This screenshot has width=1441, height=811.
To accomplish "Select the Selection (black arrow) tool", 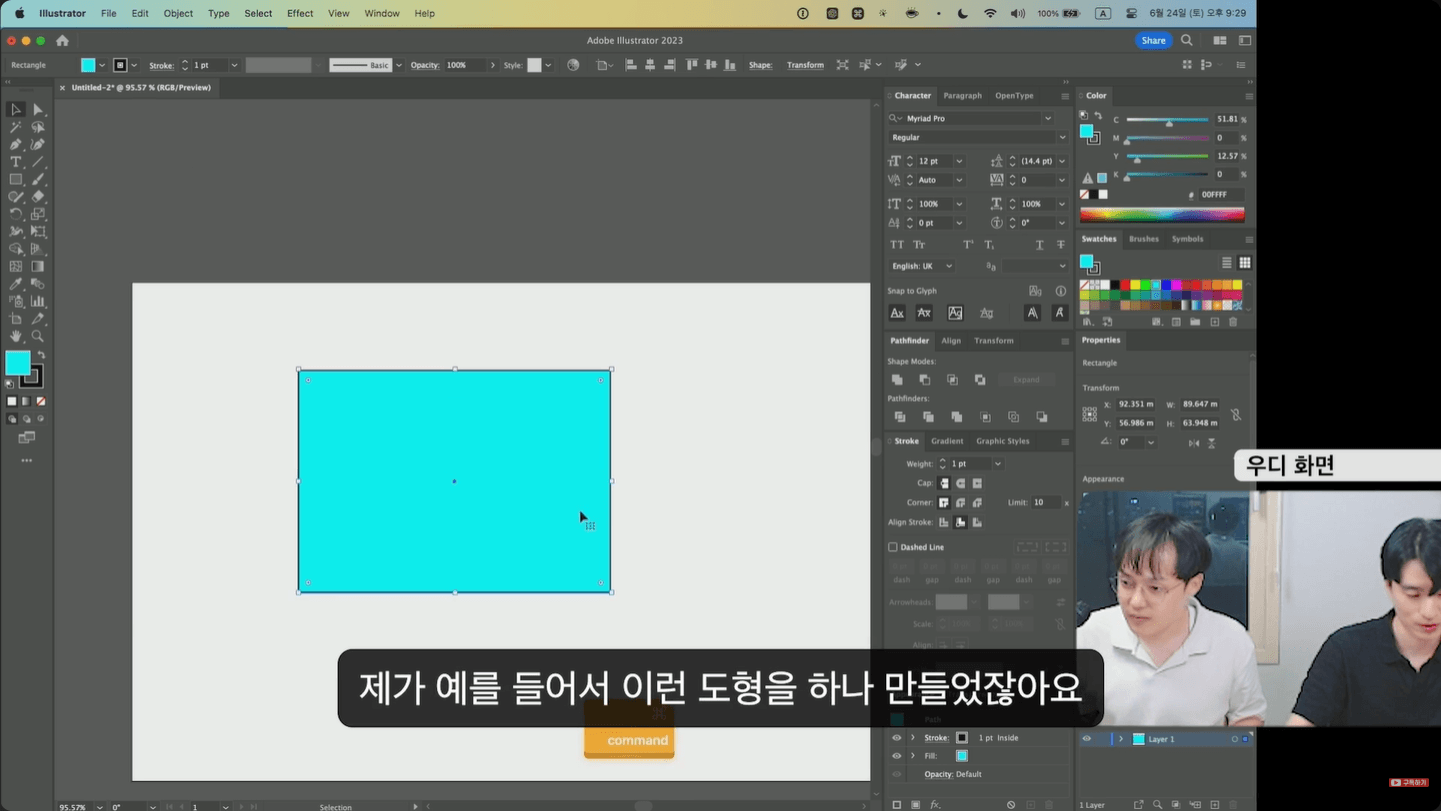I will tap(16, 110).
